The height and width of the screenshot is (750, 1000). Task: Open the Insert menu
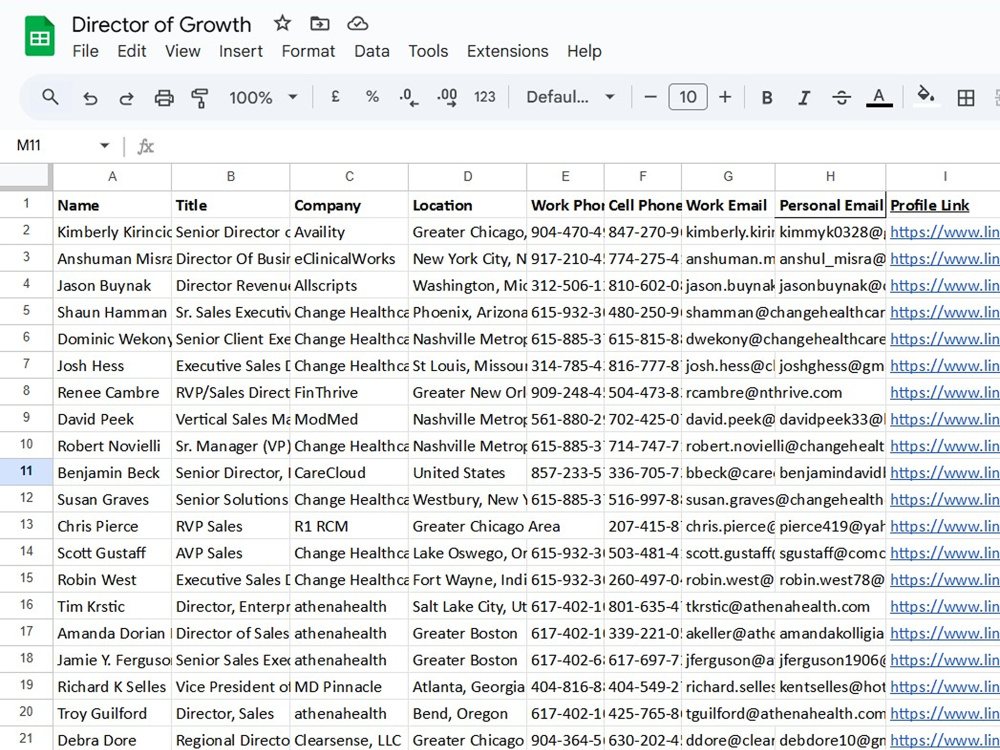[x=240, y=51]
